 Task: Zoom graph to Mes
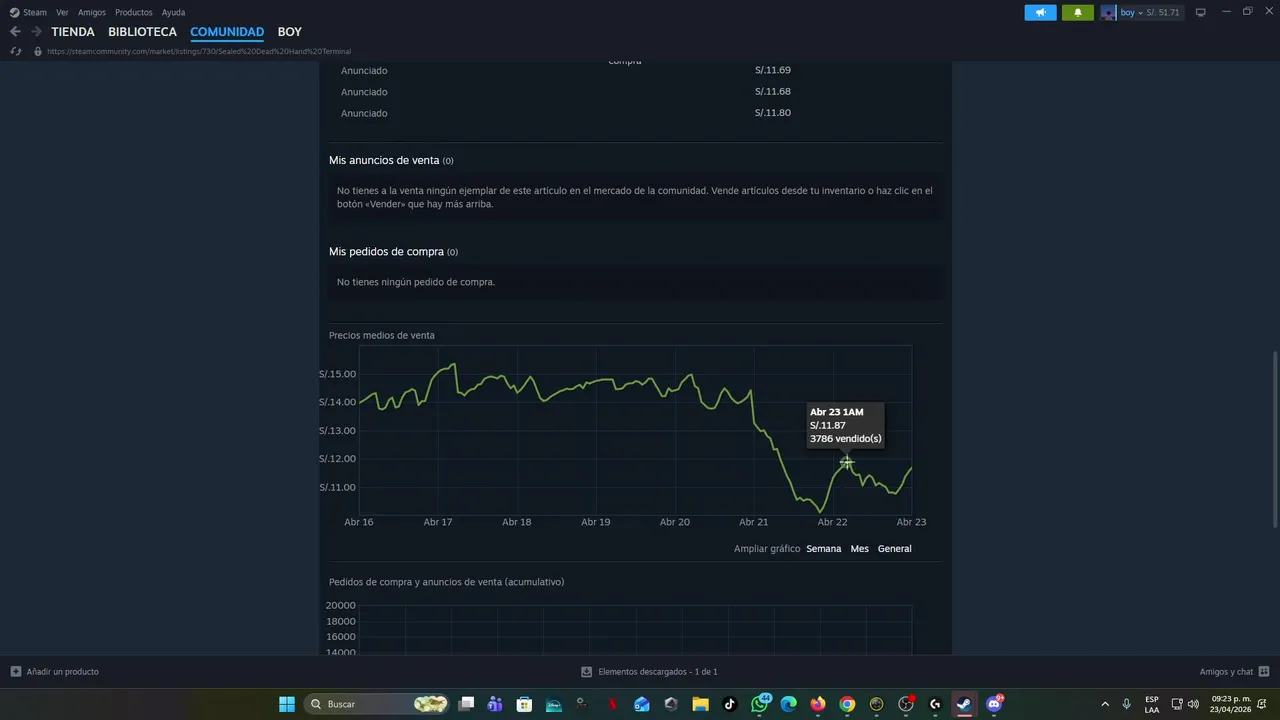[x=860, y=549]
